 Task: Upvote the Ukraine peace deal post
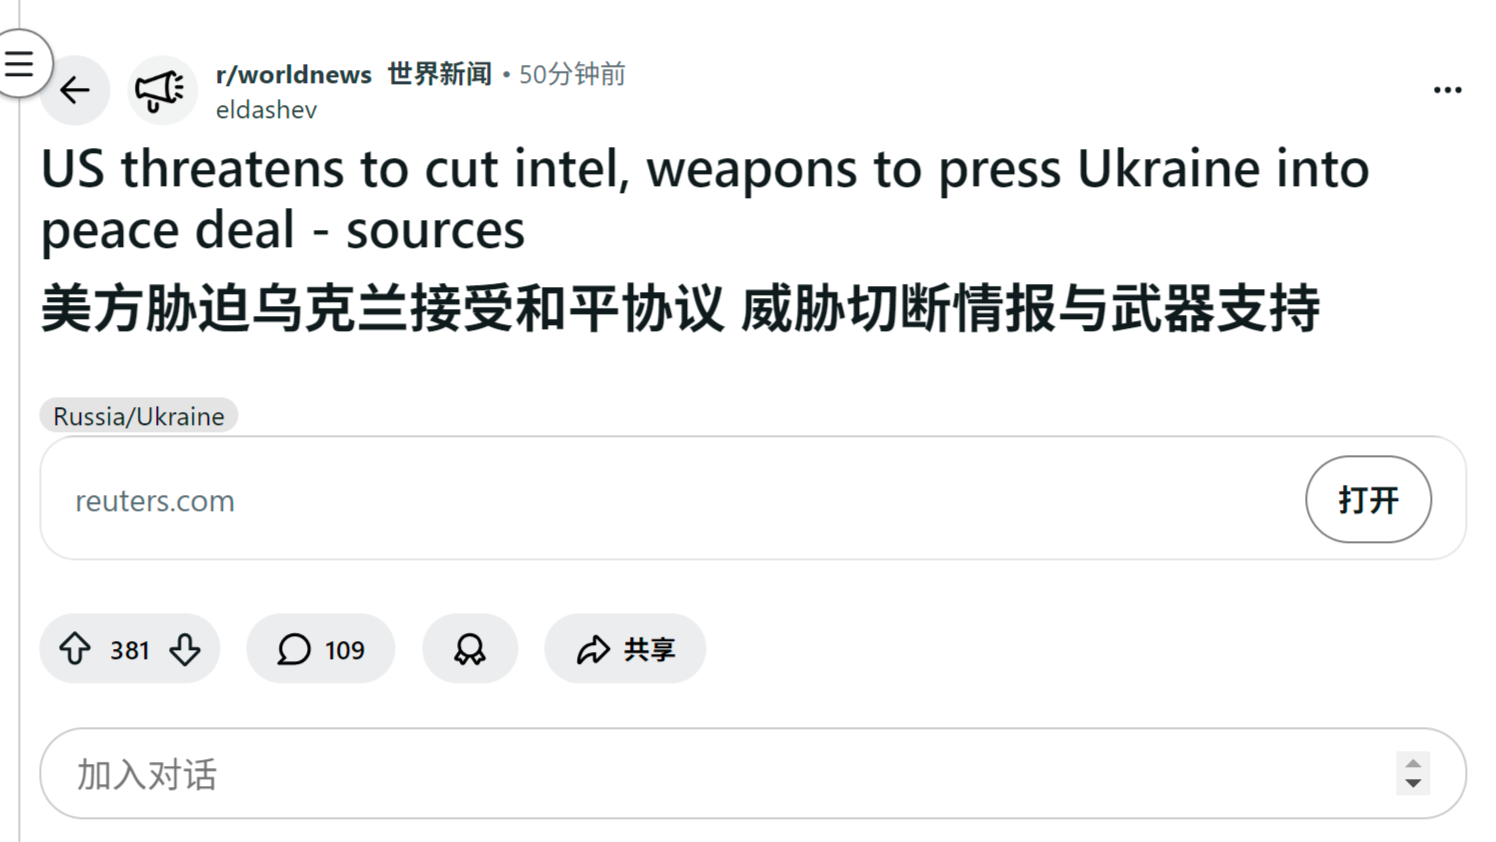(x=75, y=649)
